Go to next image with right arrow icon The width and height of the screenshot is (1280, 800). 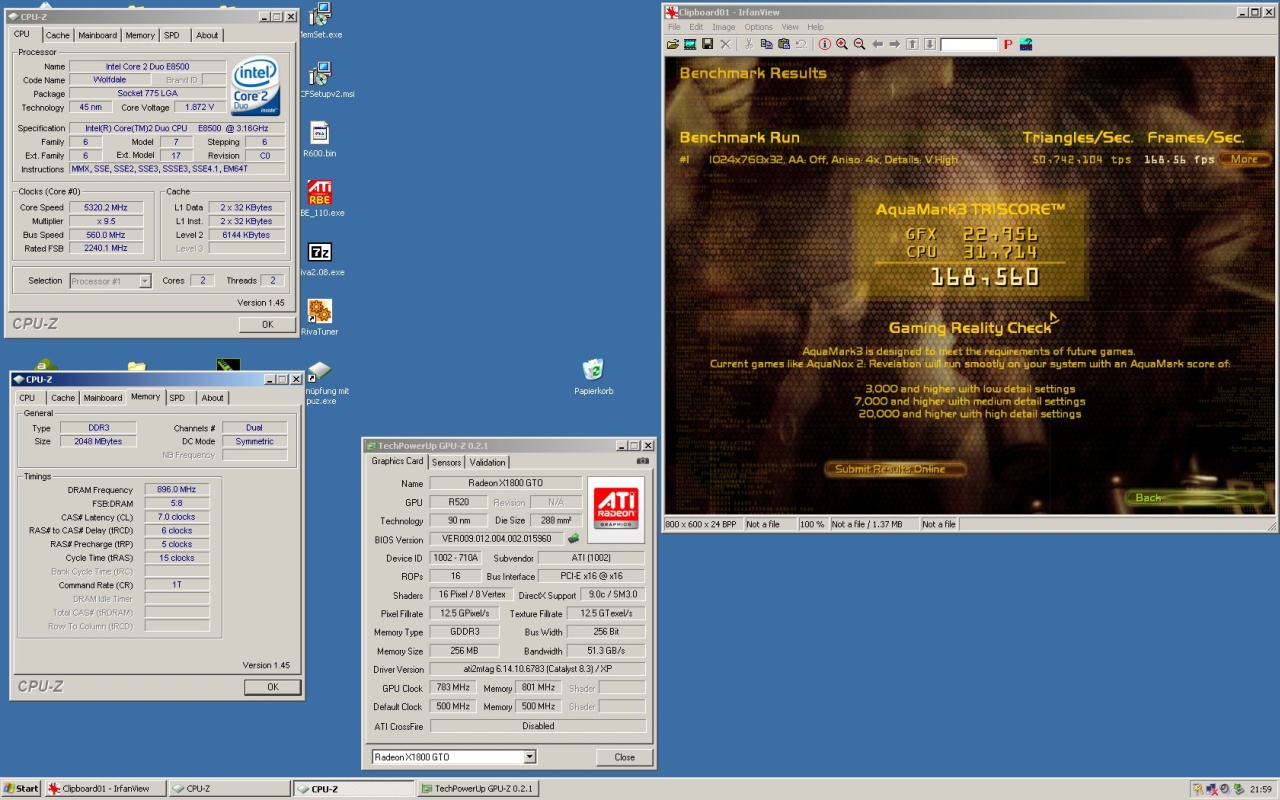pos(894,44)
